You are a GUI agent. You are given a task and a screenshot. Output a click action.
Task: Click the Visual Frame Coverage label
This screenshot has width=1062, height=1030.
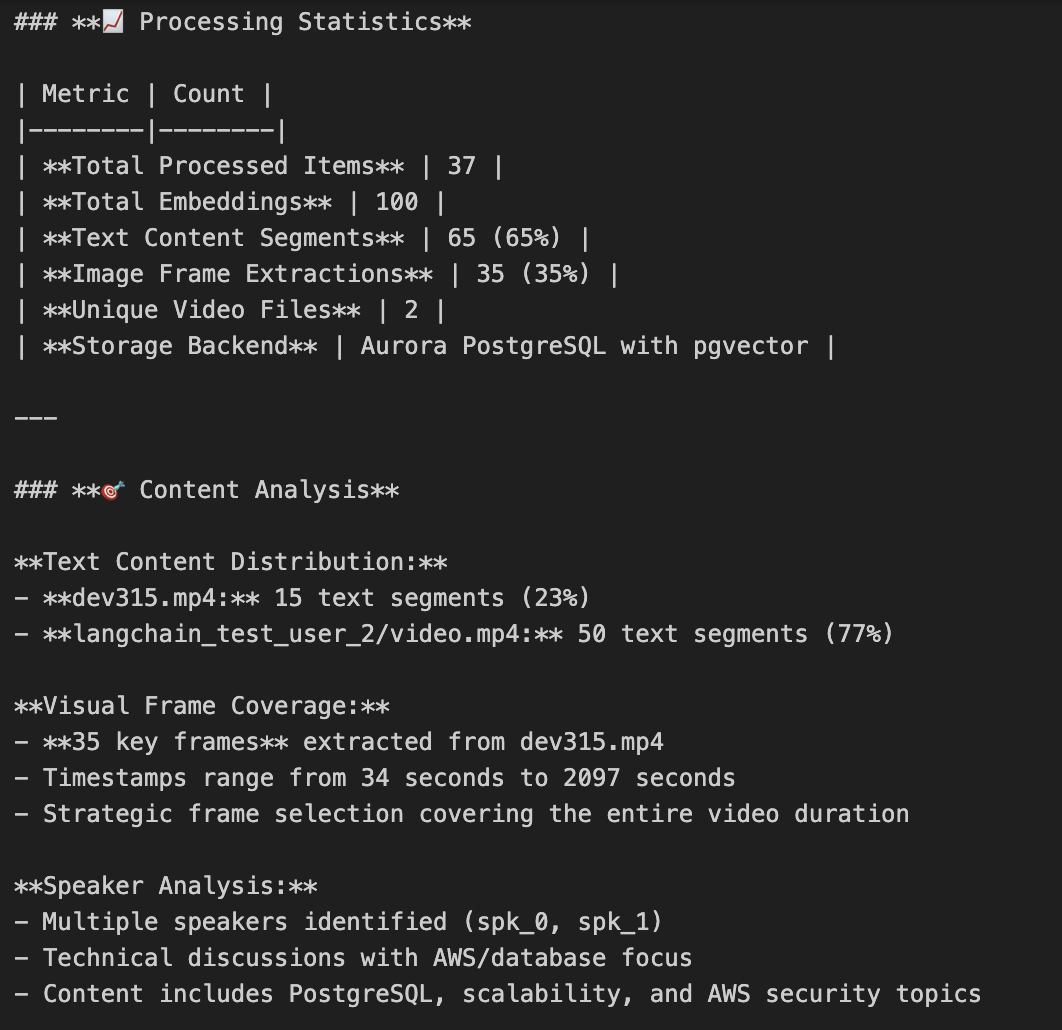tap(202, 706)
